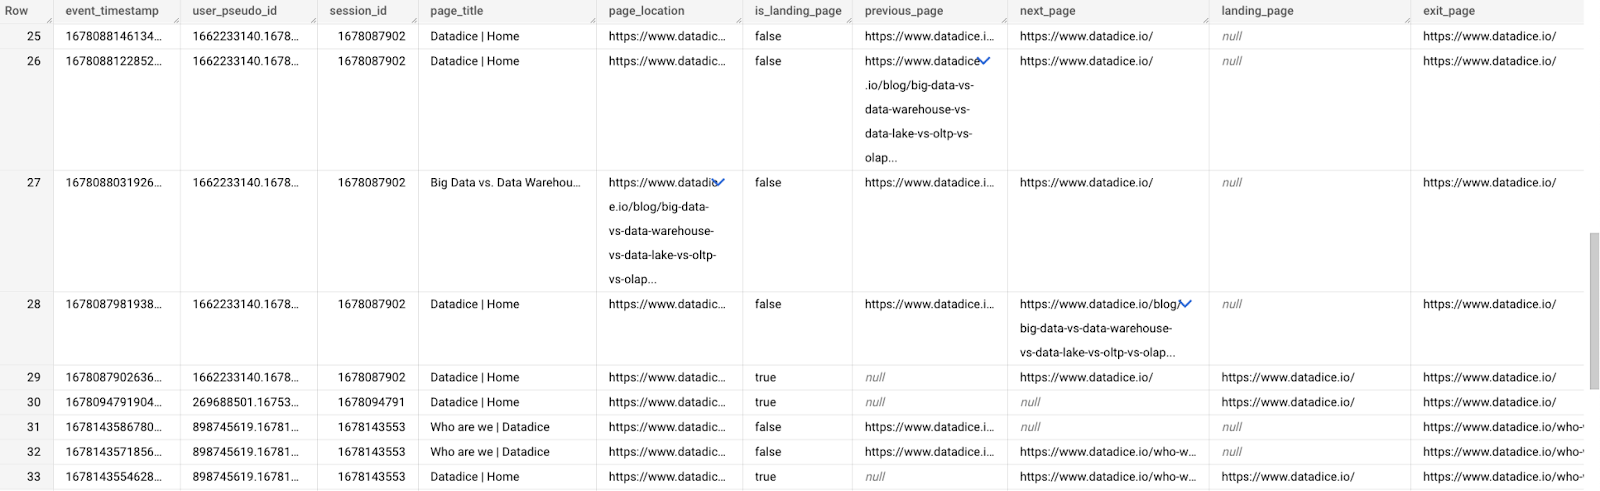
Task: Click the 'true' value in row 30
Action: (765, 402)
